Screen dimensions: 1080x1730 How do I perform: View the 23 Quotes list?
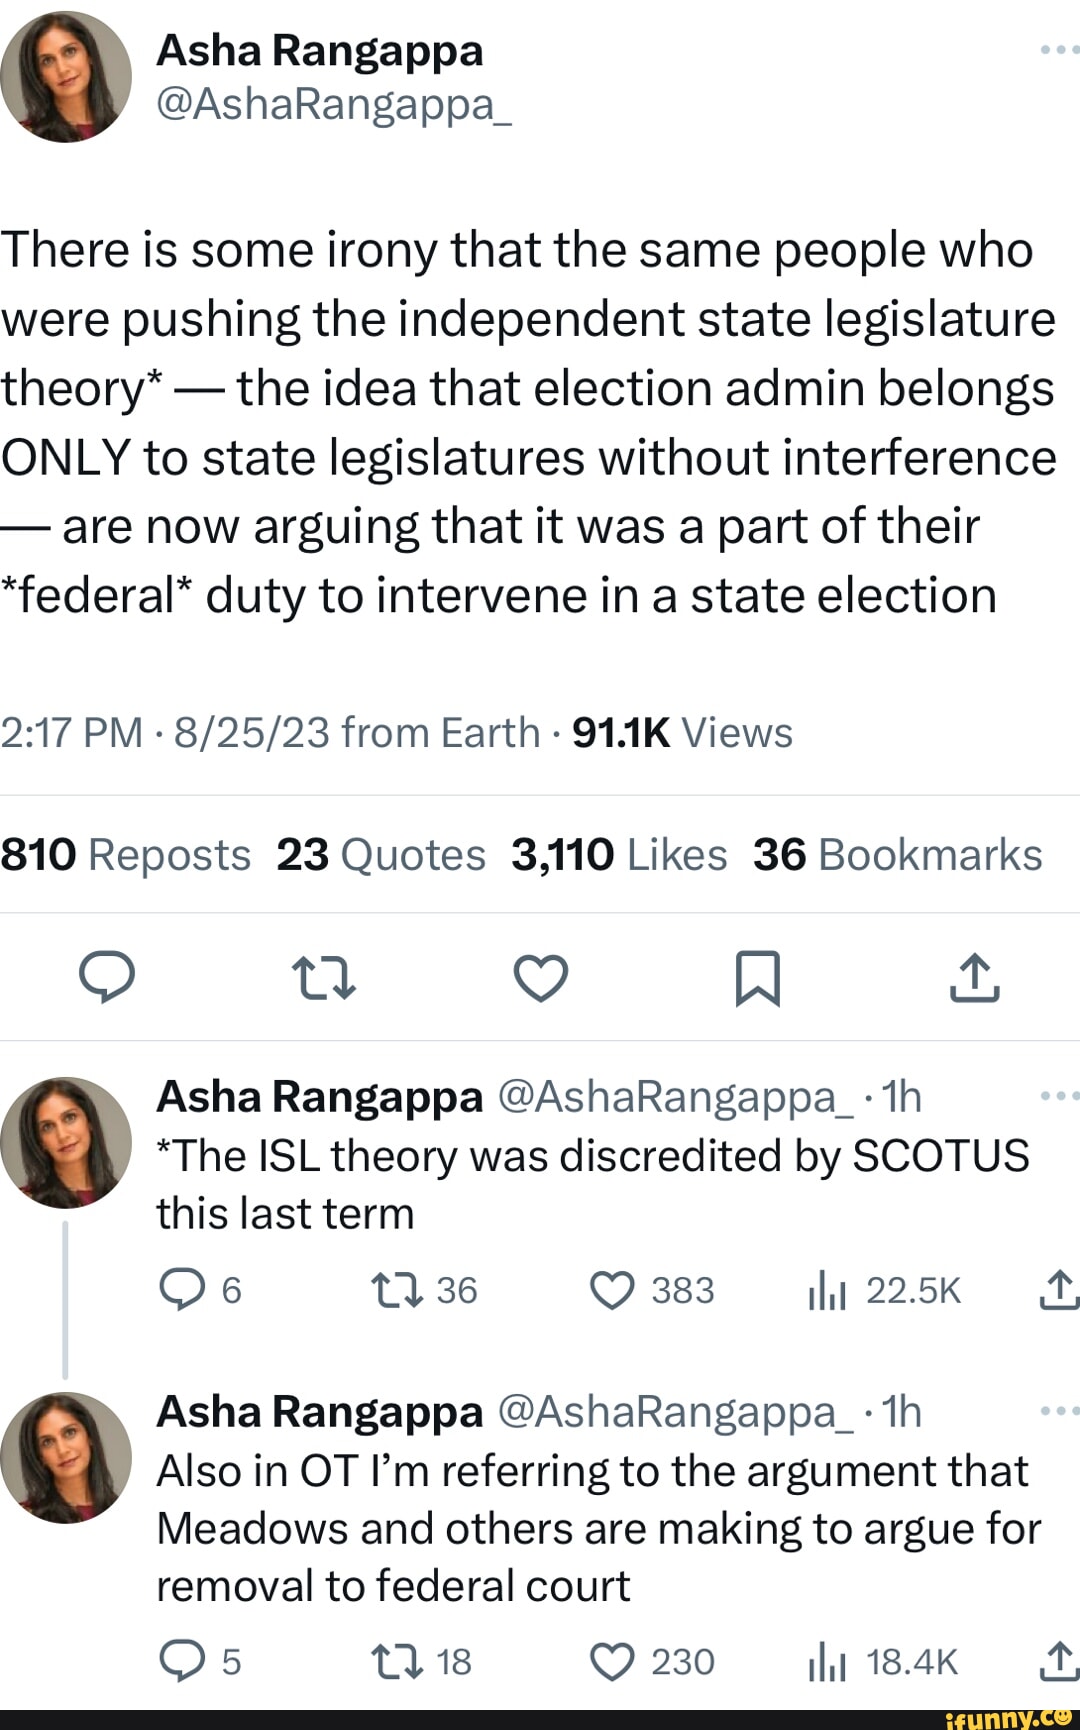381,855
